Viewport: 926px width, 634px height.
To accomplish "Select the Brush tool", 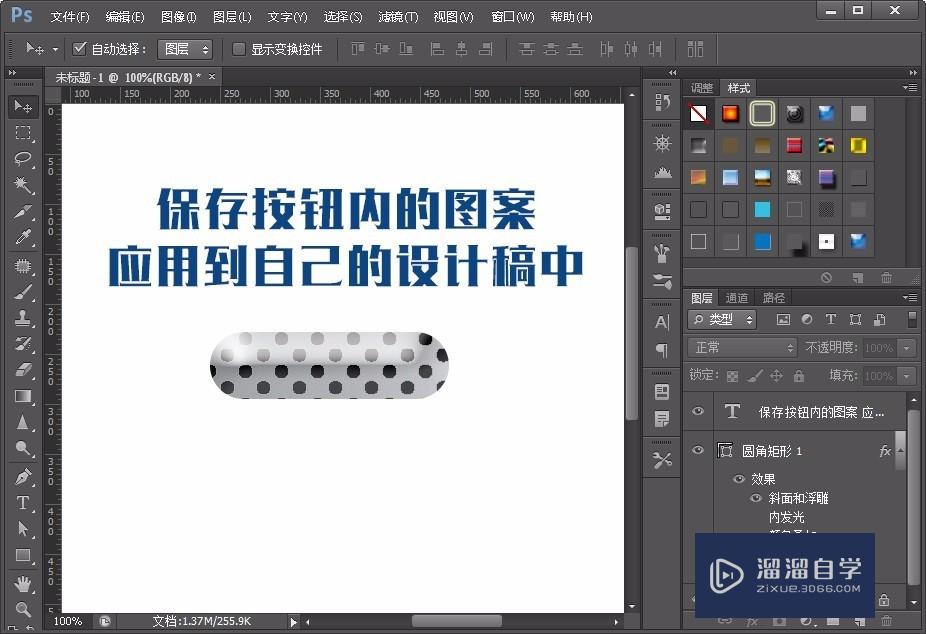I will (23, 292).
